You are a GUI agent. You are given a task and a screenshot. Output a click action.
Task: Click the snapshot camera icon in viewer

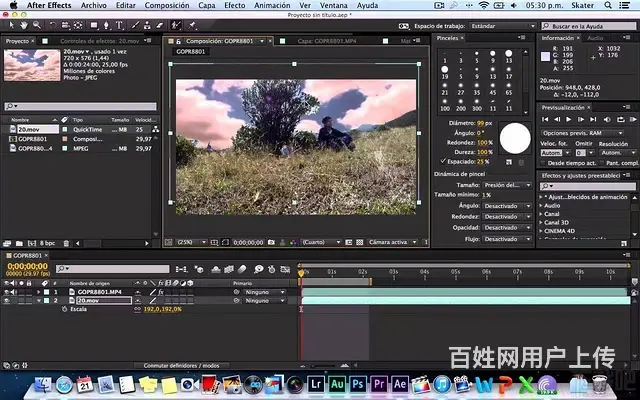coord(271,242)
